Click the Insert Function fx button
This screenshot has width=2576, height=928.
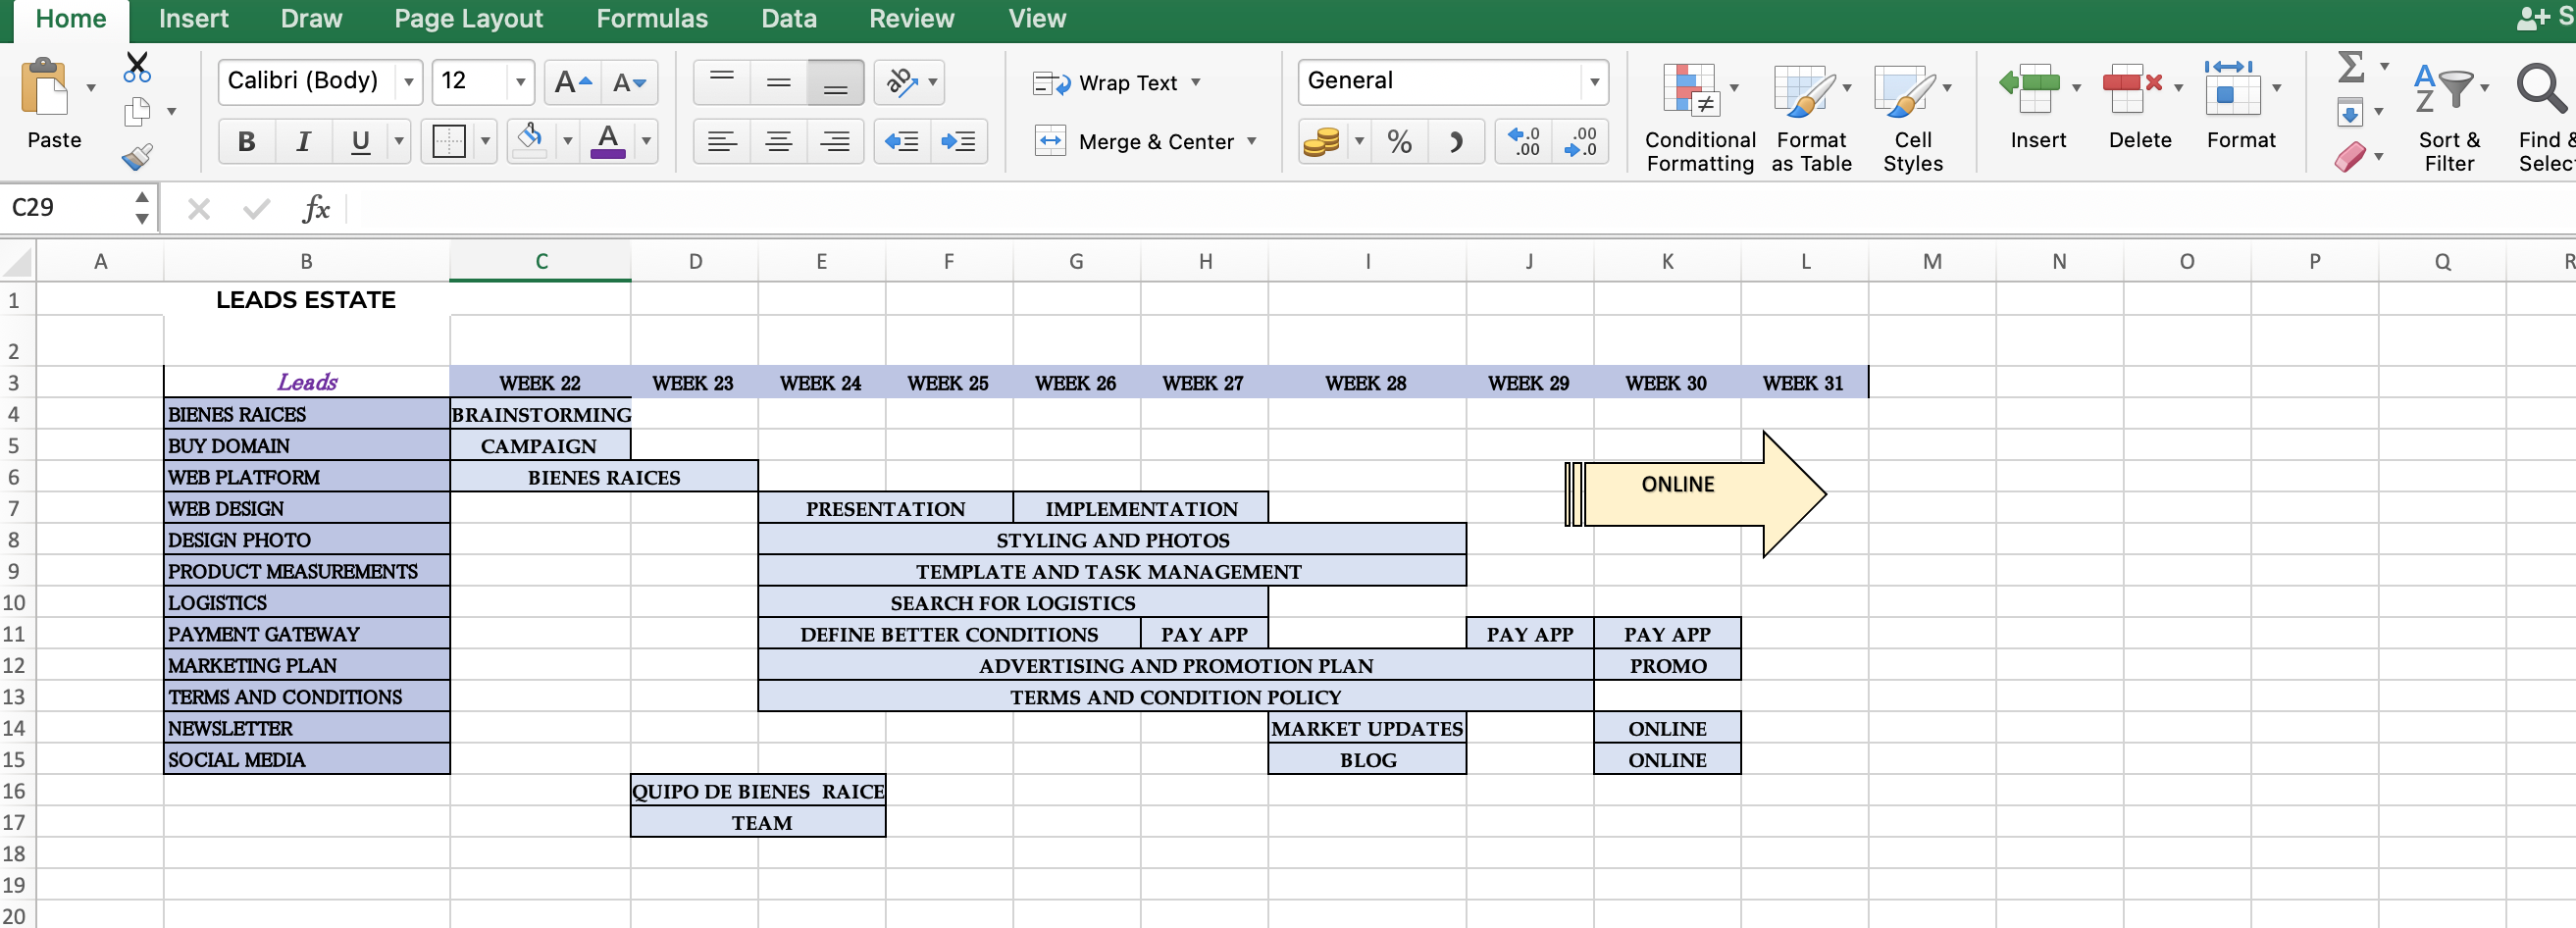pos(316,208)
